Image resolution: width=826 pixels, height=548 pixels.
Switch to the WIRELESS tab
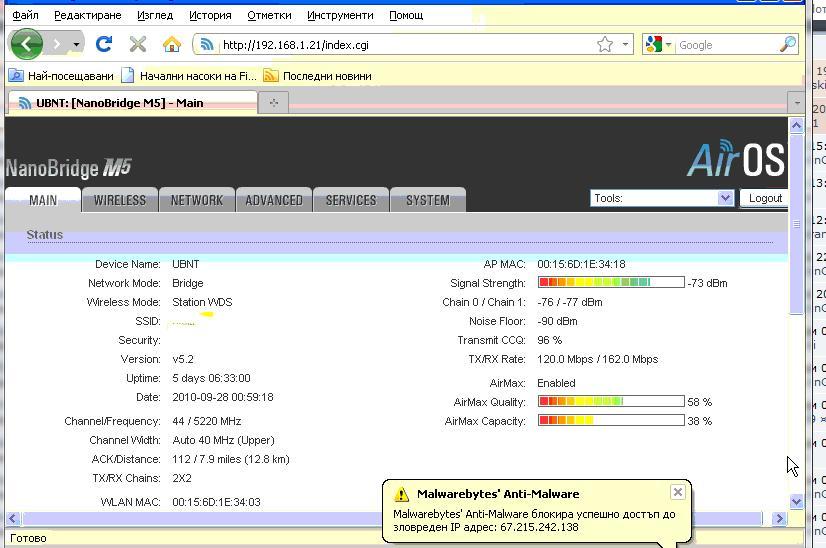point(119,200)
